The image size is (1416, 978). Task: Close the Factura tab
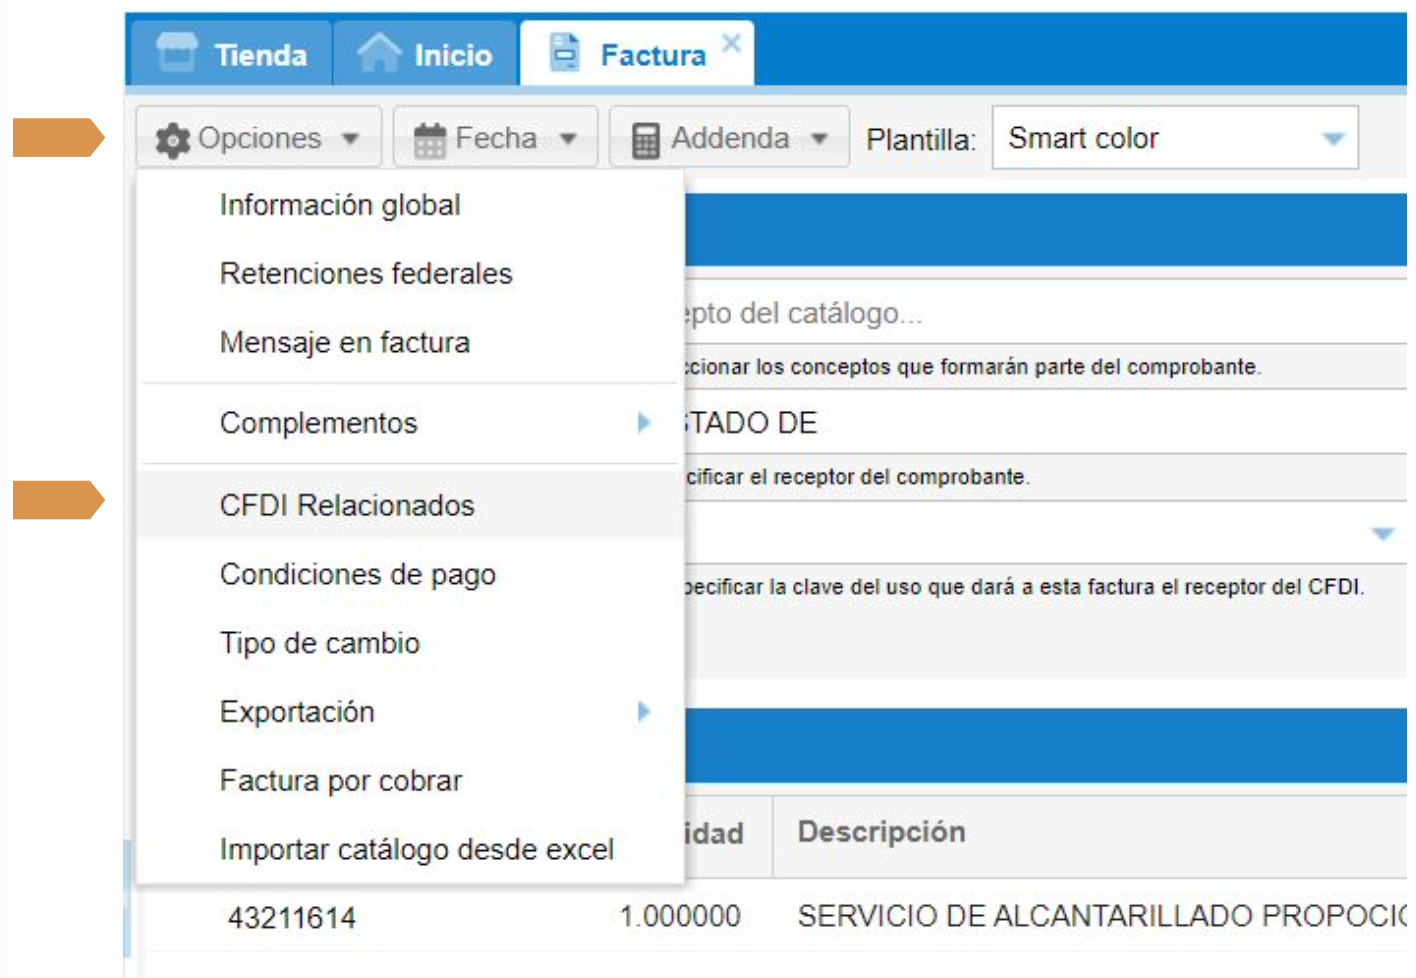pos(732,43)
